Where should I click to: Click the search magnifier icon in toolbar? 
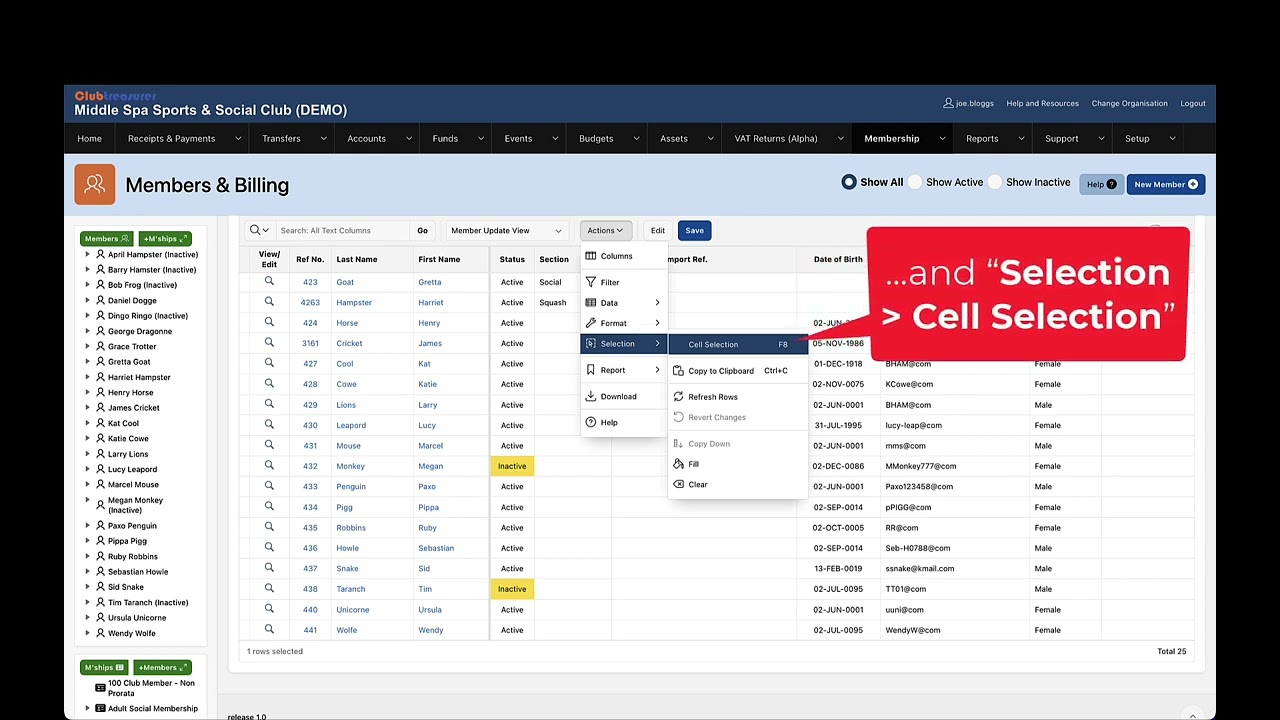255,230
